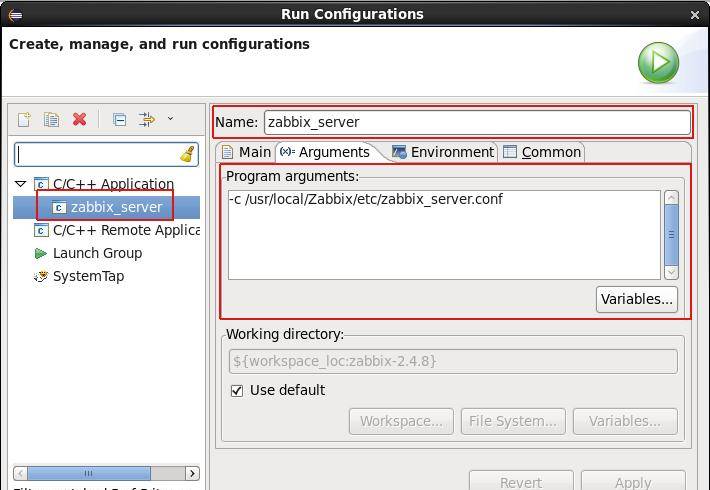Click the filter configurations toolbar icon
Viewport: 710px width, 490px height.
point(147,119)
